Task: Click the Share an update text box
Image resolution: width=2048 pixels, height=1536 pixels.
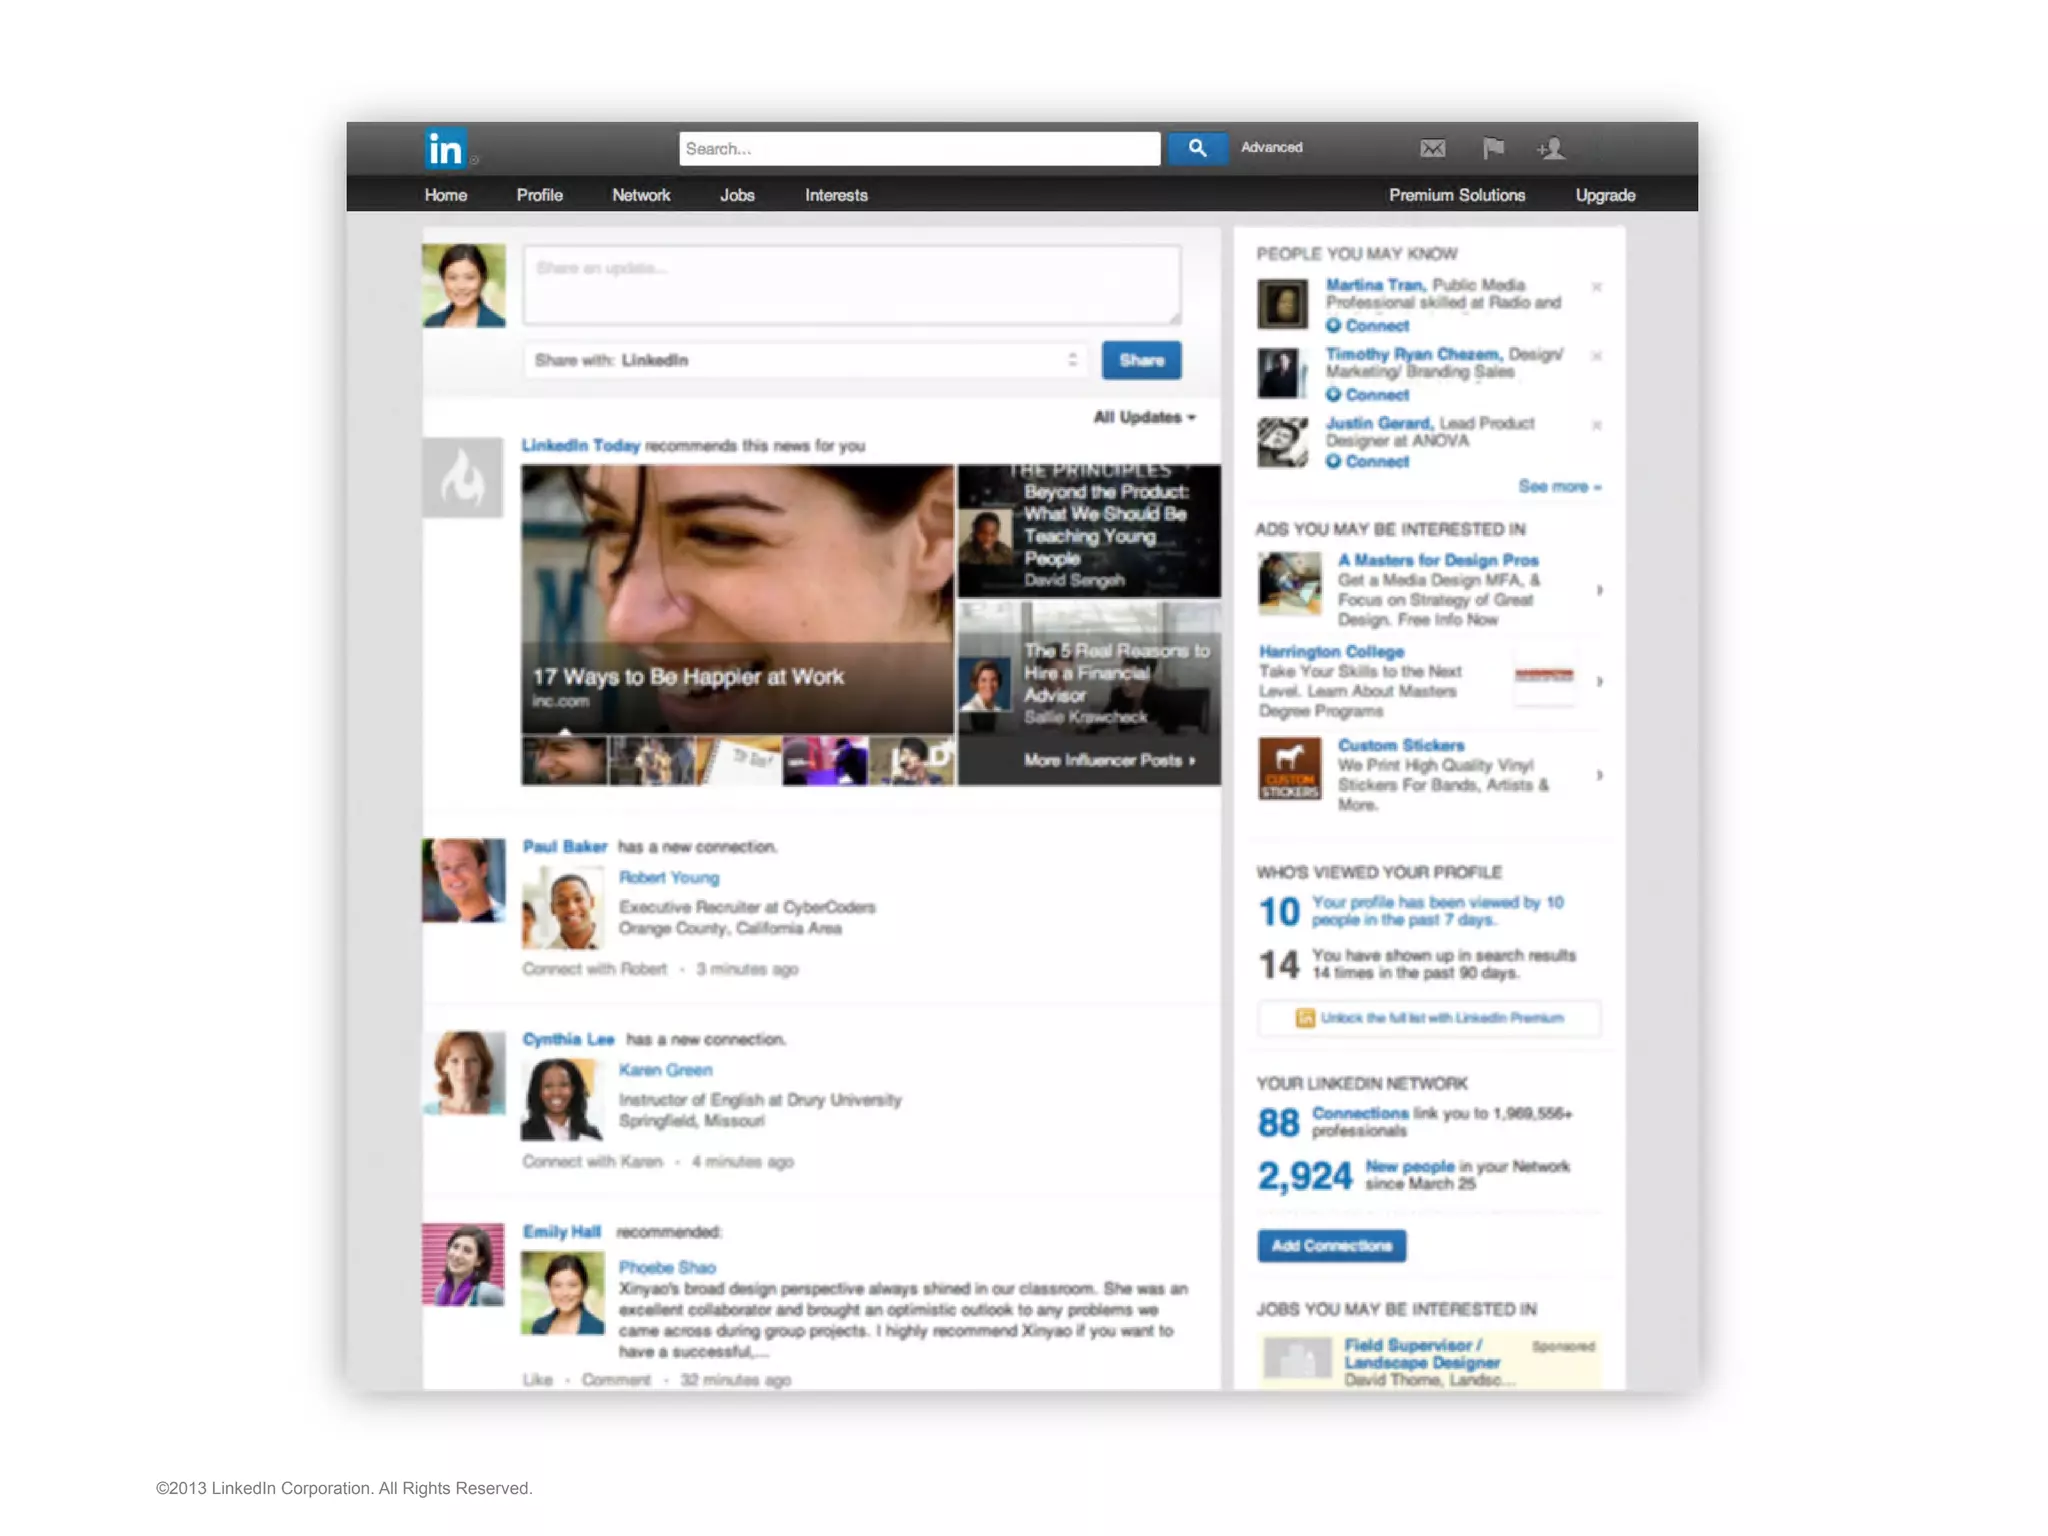Action: 851,285
